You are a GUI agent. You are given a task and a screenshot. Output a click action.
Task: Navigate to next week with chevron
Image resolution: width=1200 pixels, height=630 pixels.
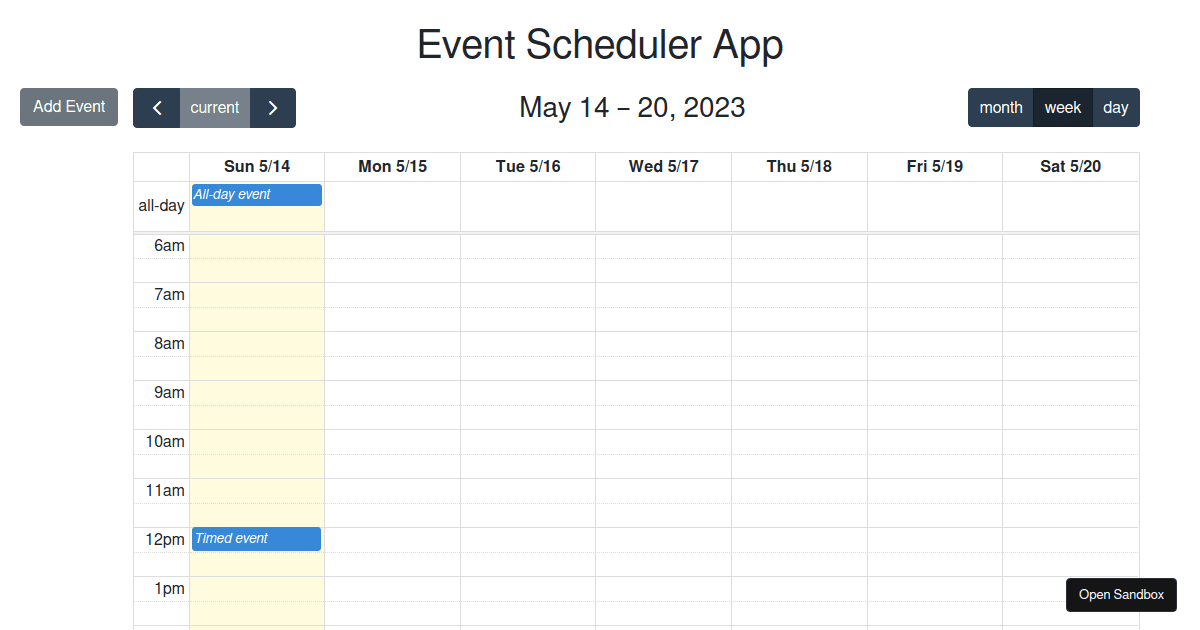point(272,107)
